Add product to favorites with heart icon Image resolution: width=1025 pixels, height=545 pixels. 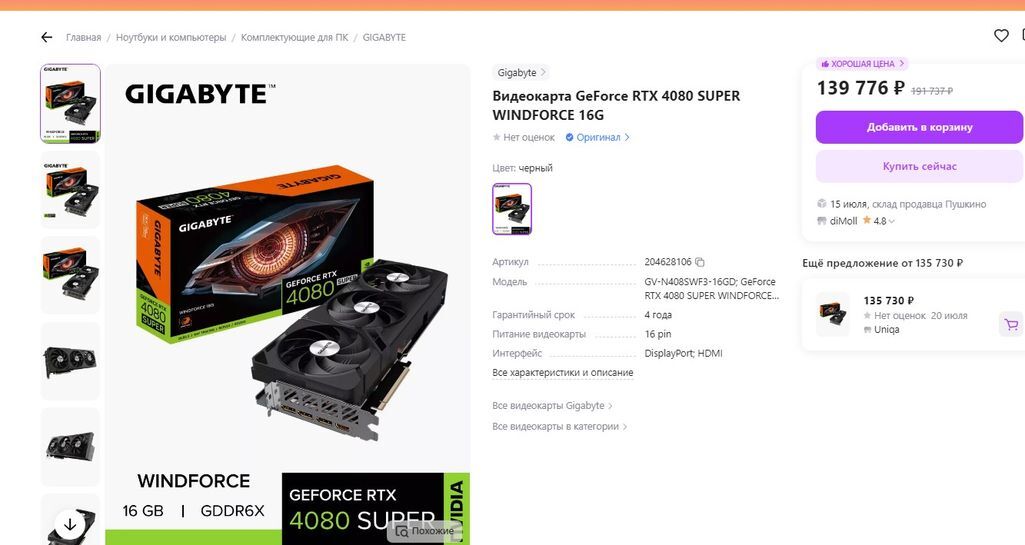point(1001,36)
